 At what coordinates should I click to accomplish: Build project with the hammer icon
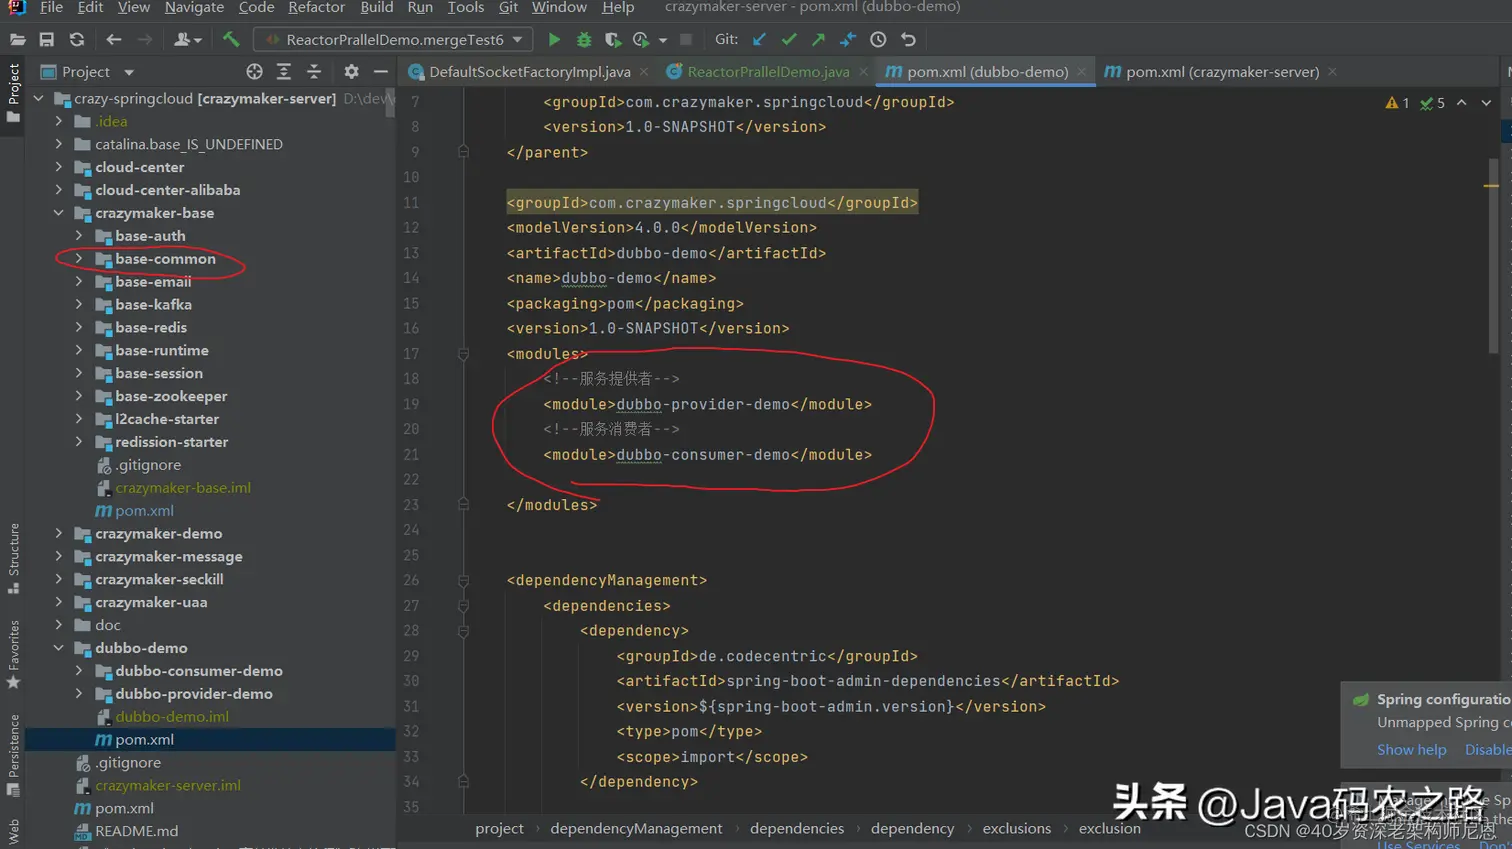(231, 40)
